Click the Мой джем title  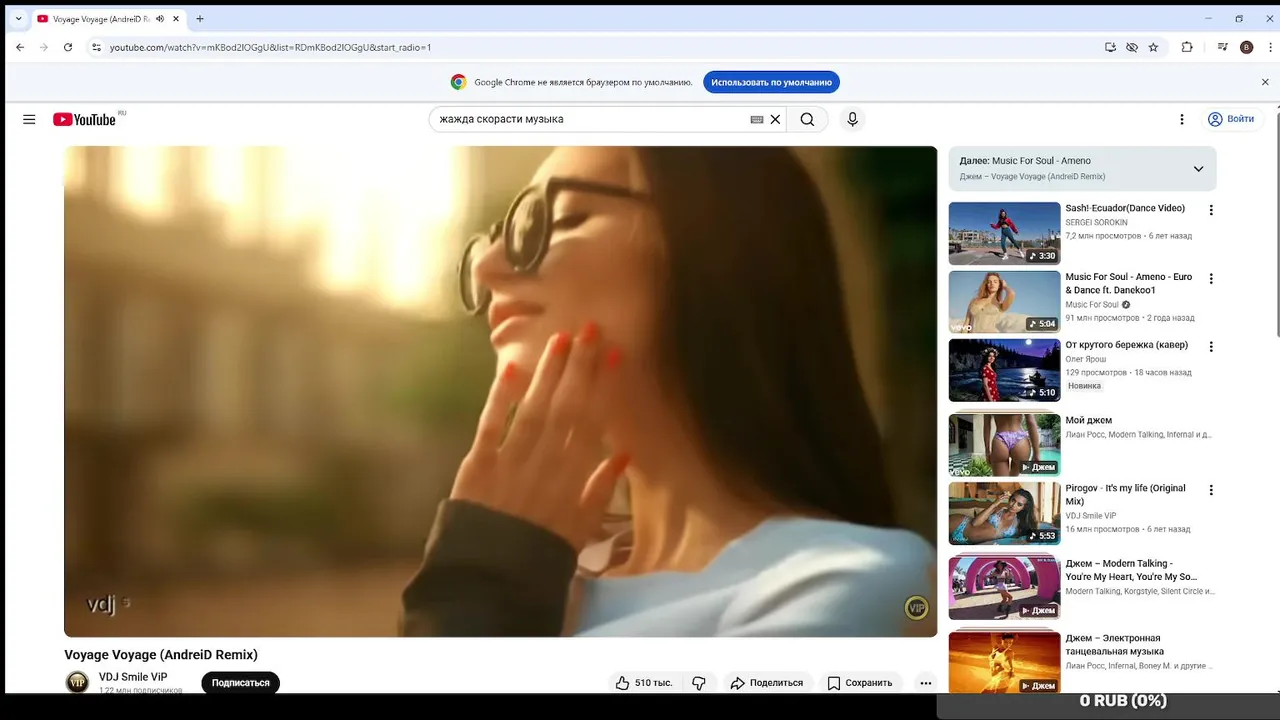click(x=1089, y=420)
